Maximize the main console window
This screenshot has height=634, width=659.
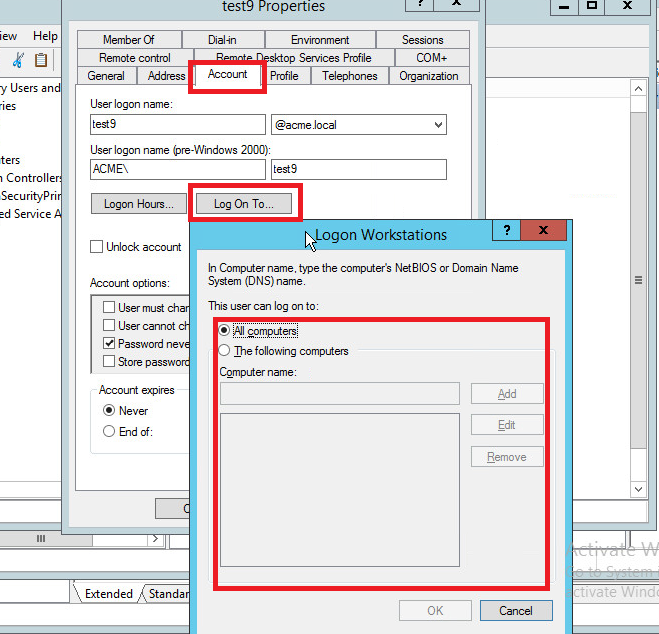click(x=592, y=6)
